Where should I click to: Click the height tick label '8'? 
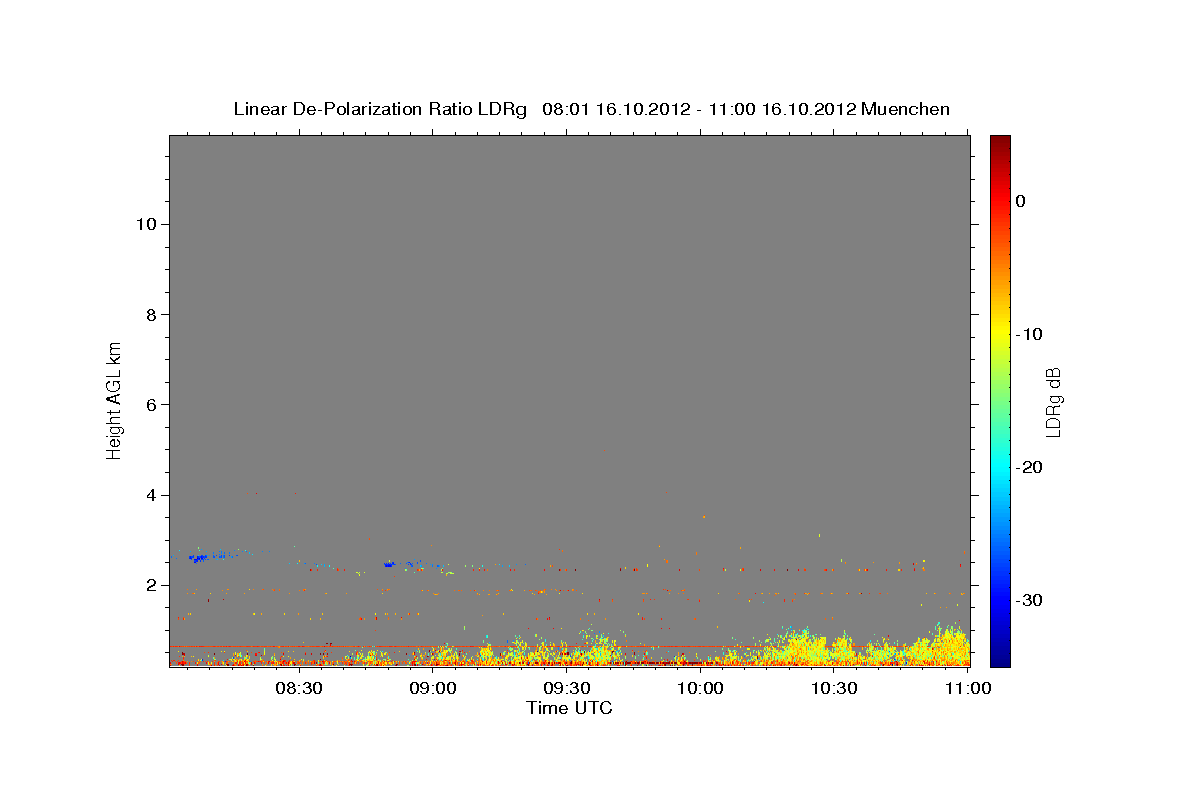(149, 314)
